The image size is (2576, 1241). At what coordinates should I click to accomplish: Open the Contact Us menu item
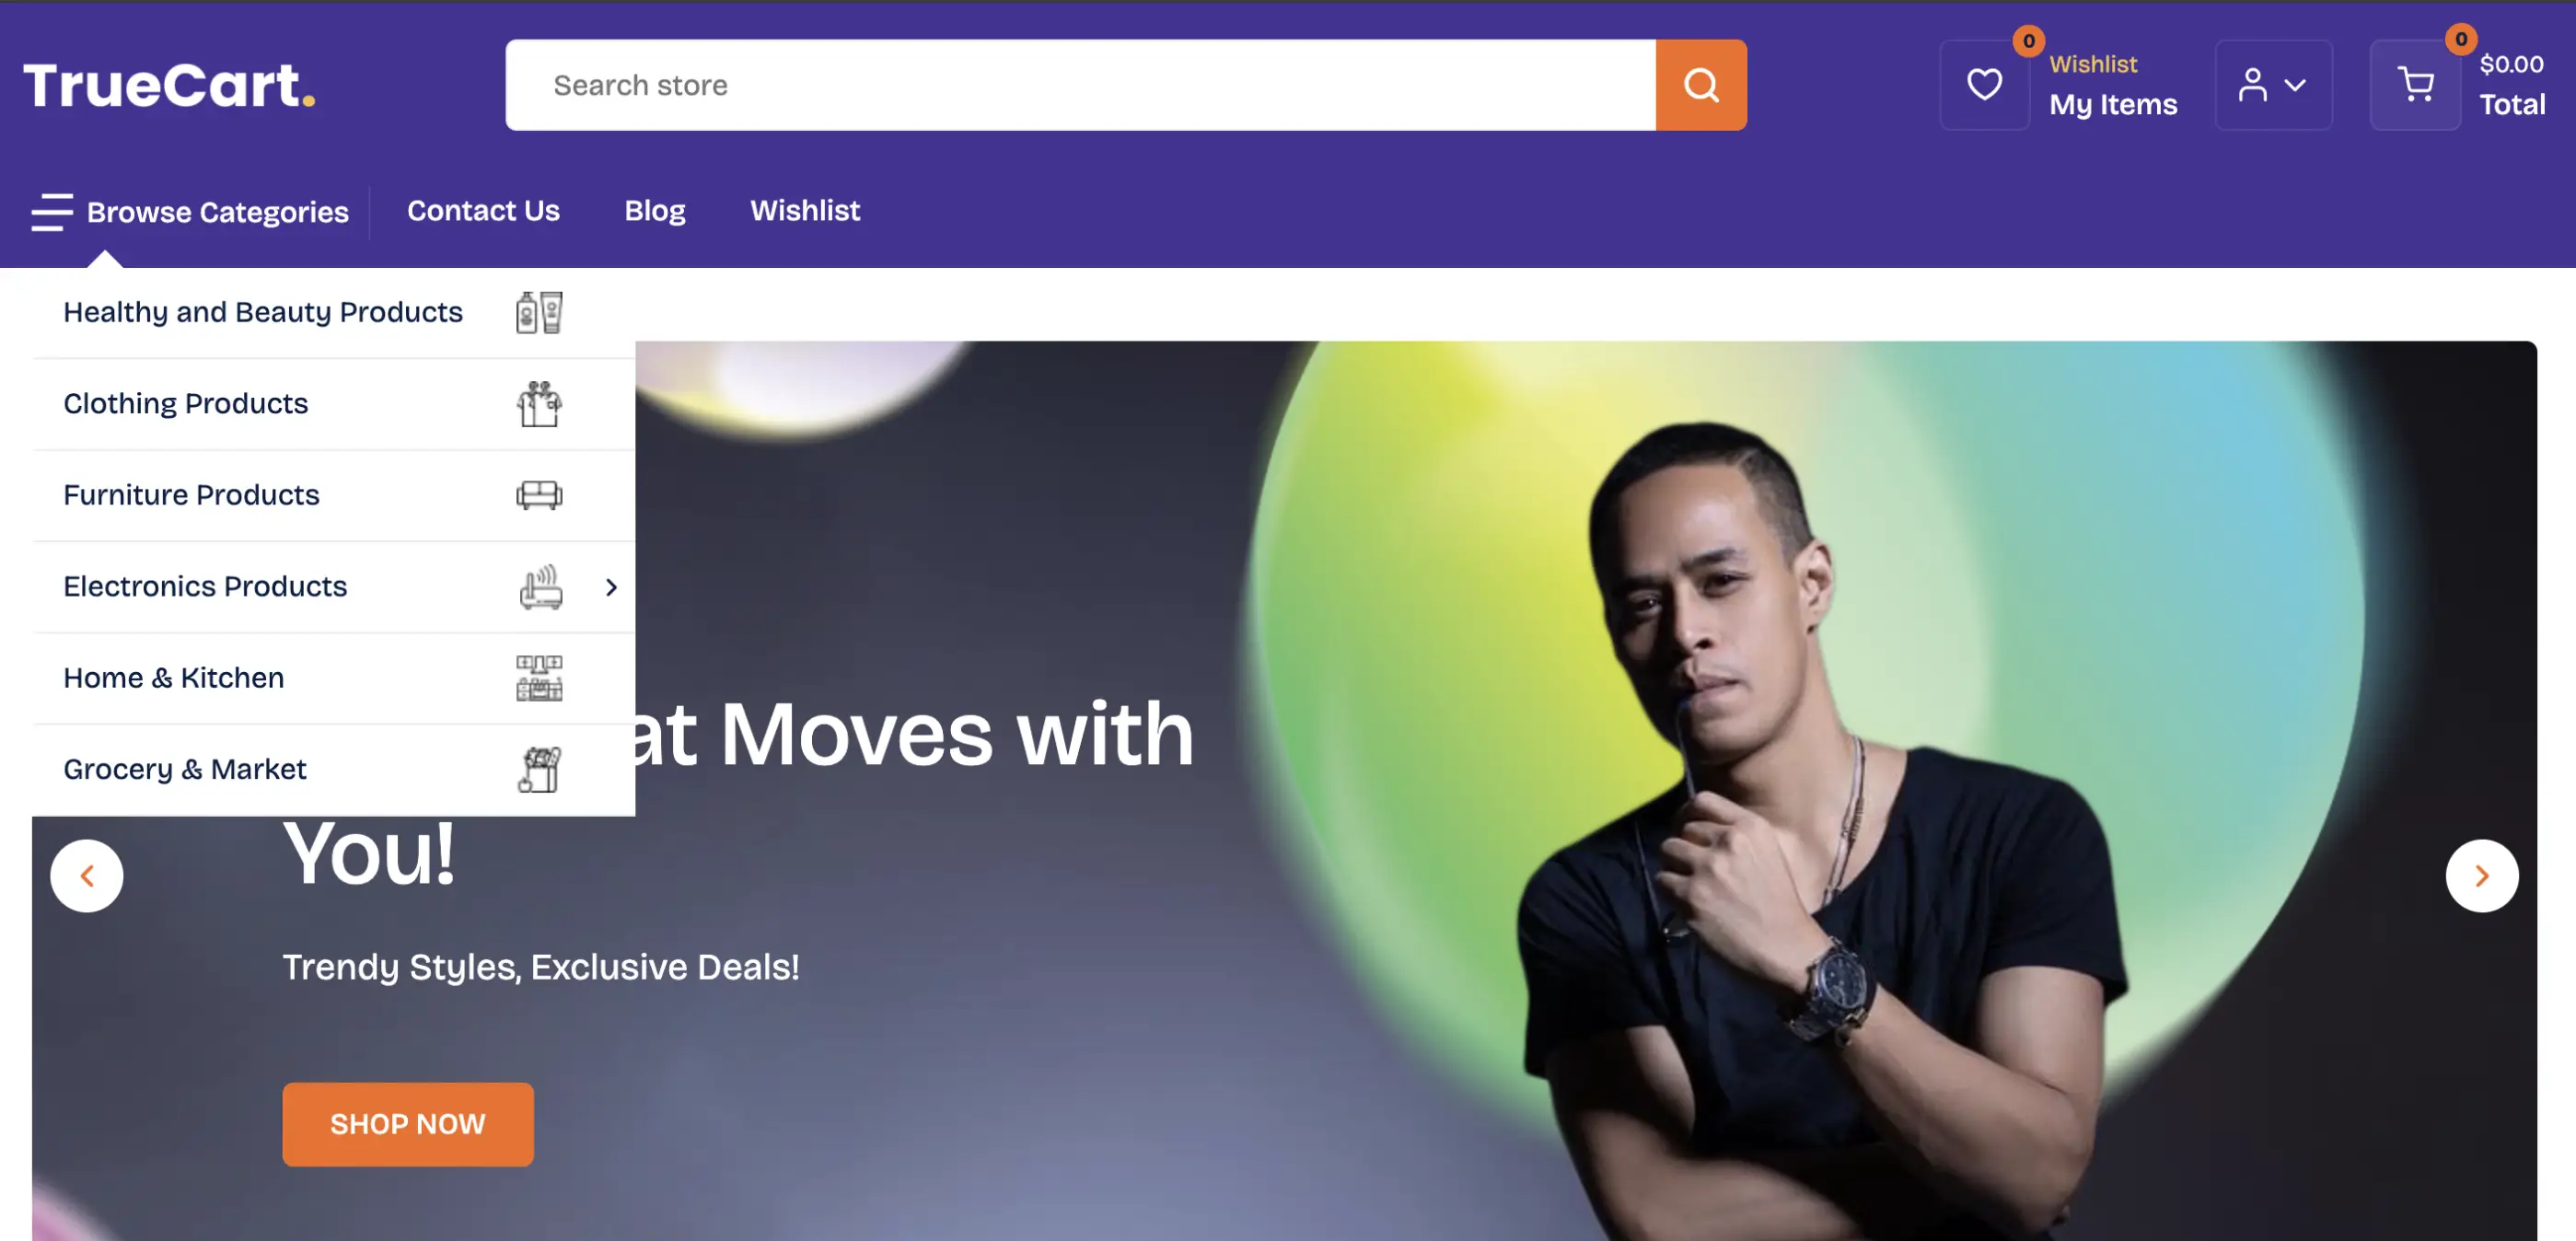pyautogui.click(x=483, y=210)
